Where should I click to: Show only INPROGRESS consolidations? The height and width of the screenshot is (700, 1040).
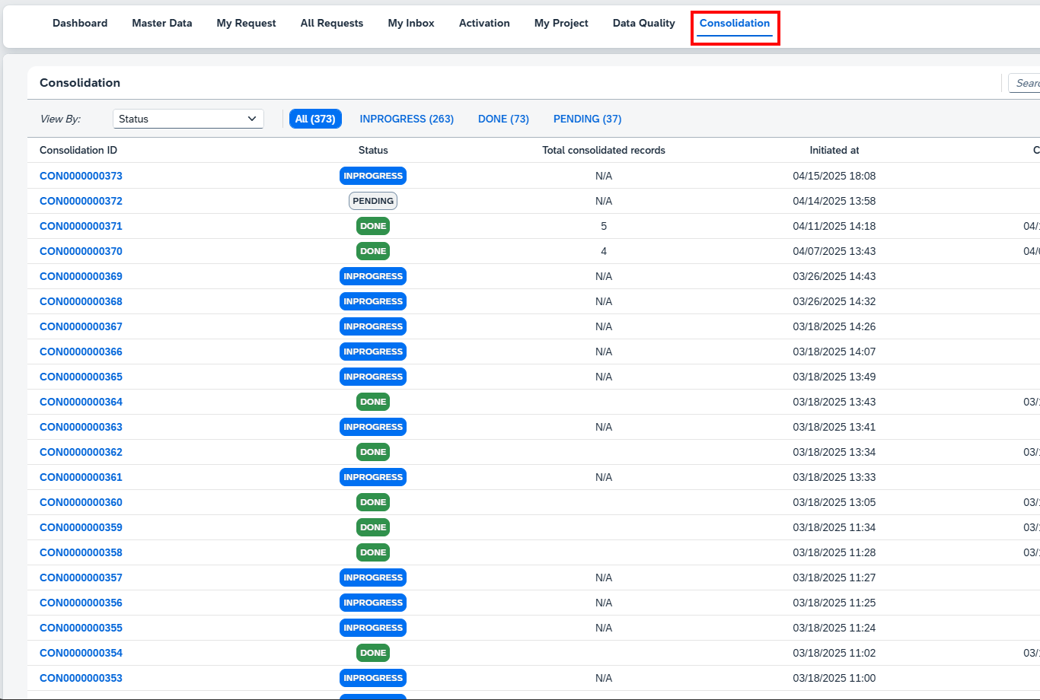coord(406,118)
